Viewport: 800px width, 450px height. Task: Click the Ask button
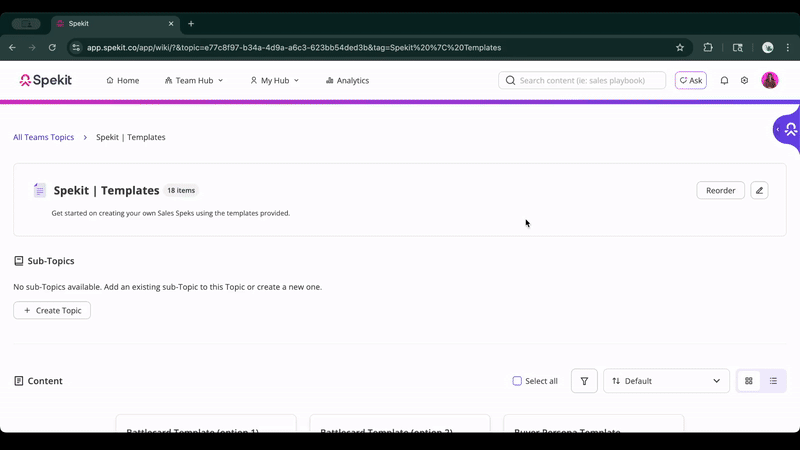pos(691,81)
